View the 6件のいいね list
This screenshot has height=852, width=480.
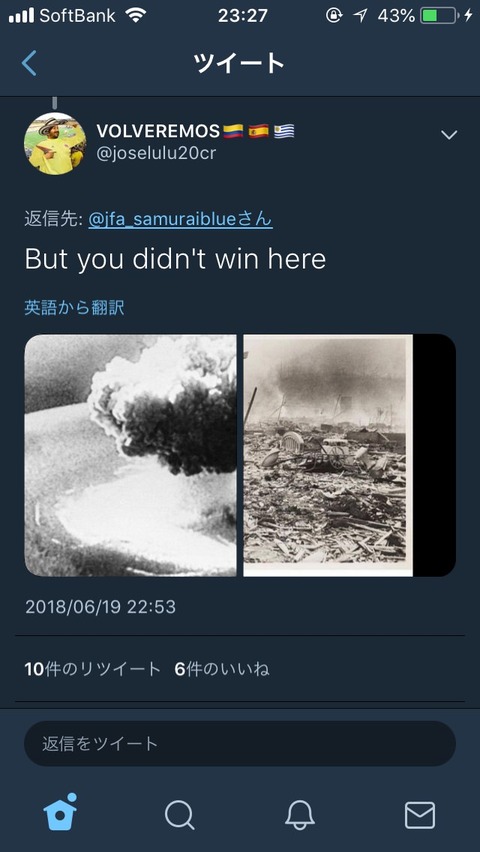[x=222, y=669]
